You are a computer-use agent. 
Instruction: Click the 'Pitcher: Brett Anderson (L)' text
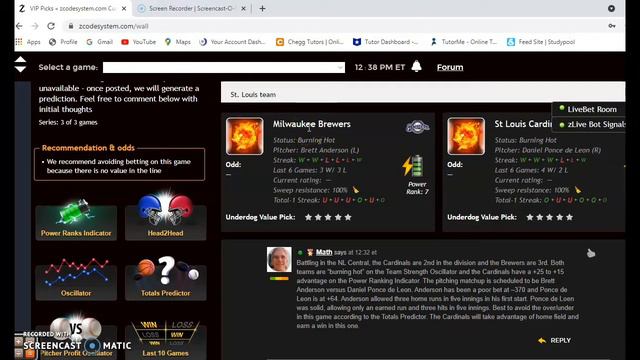coord(316,150)
